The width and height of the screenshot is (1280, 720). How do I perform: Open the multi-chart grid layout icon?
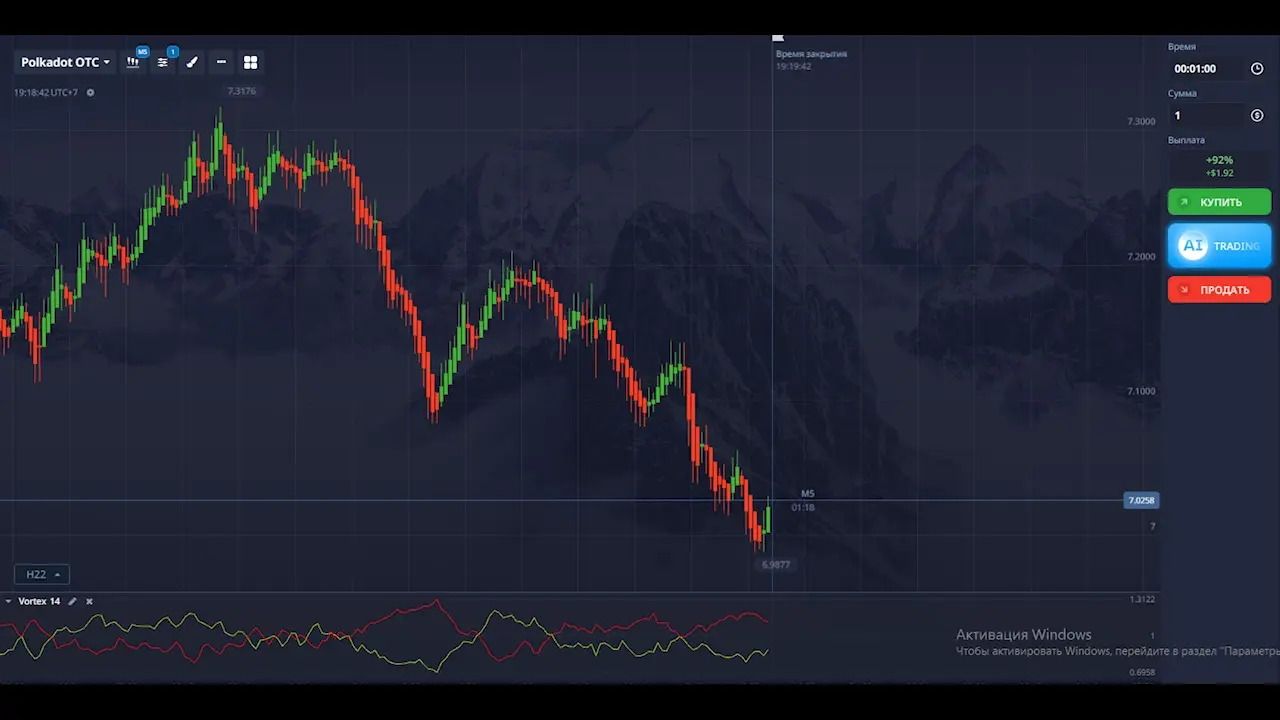coord(251,62)
